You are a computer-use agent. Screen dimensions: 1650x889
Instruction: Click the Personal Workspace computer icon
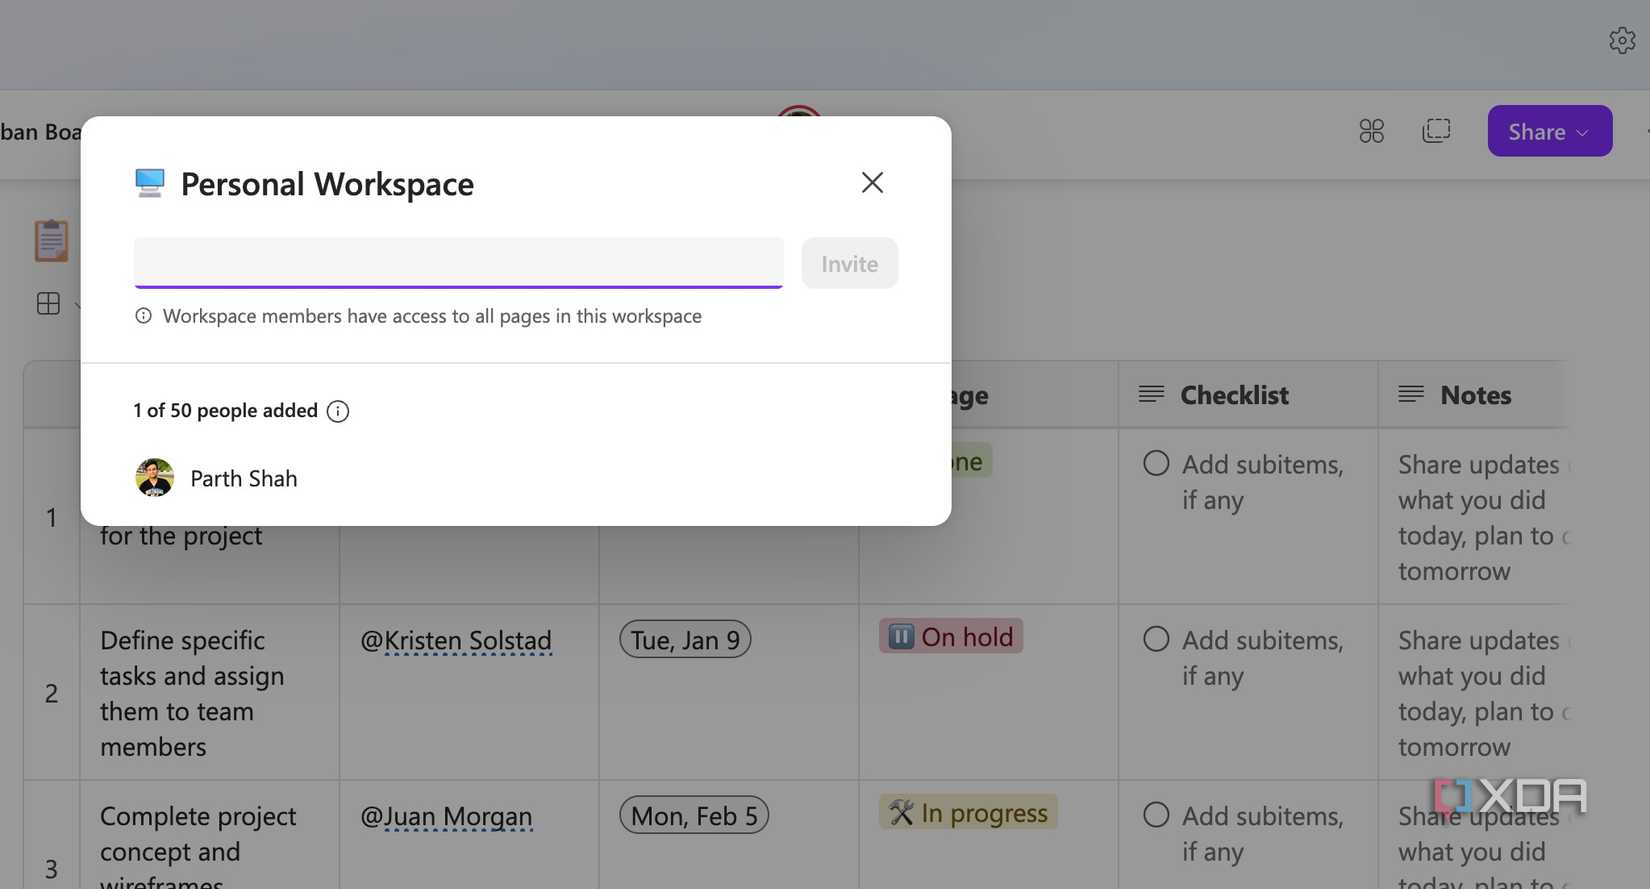pyautogui.click(x=150, y=183)
